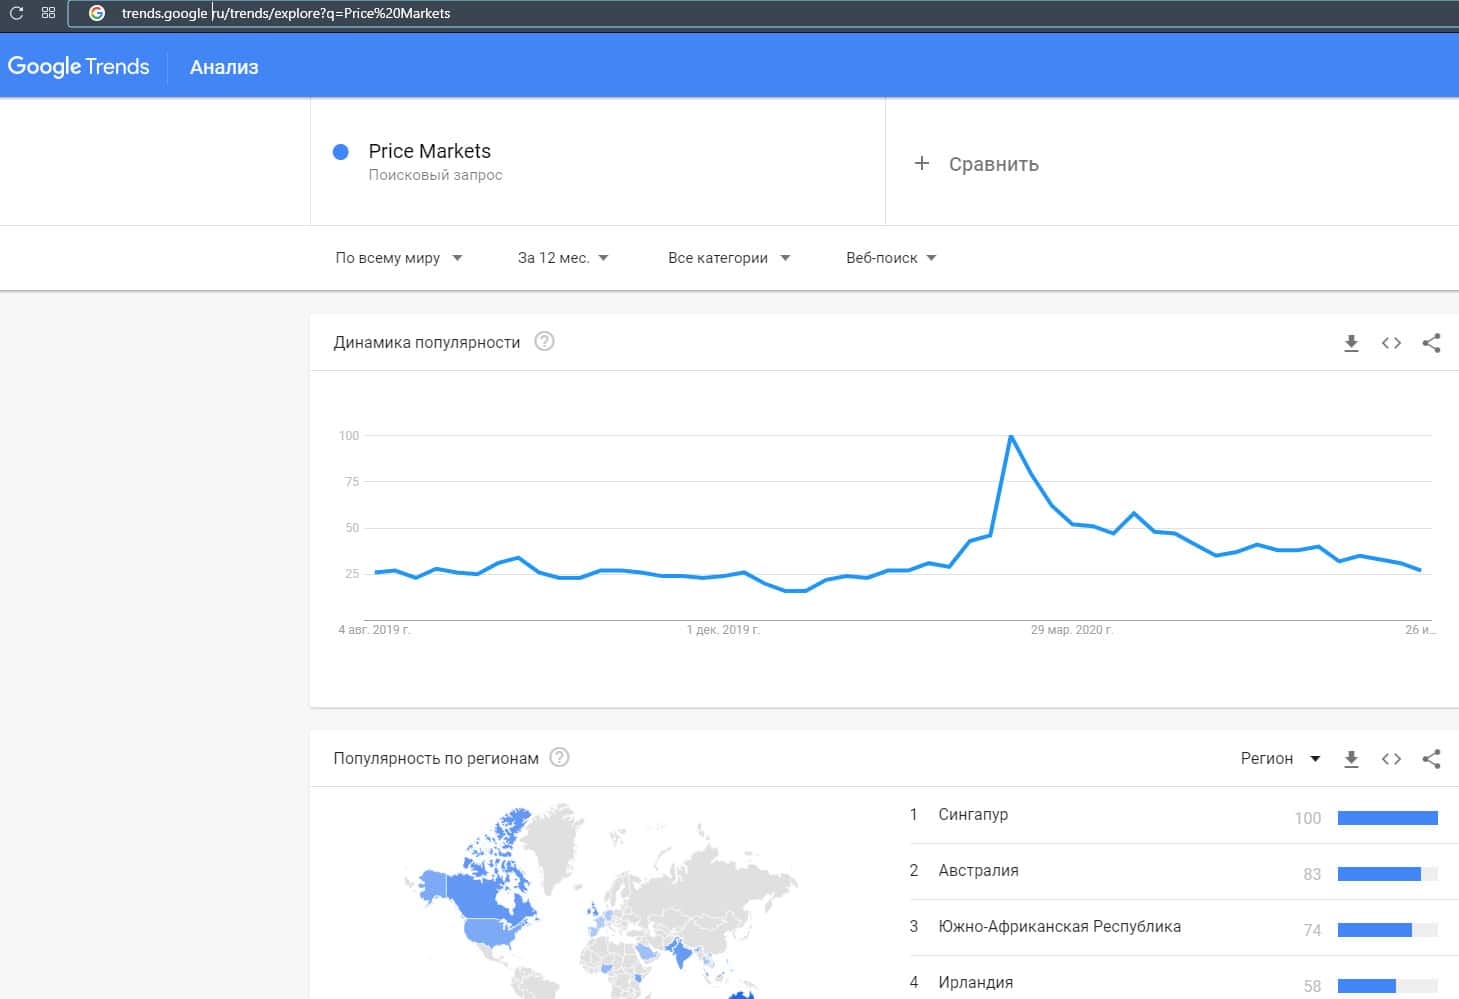Open the Все категории dropdown
This screenshot has height=999, width=1459.
click(x=728, y=258)
